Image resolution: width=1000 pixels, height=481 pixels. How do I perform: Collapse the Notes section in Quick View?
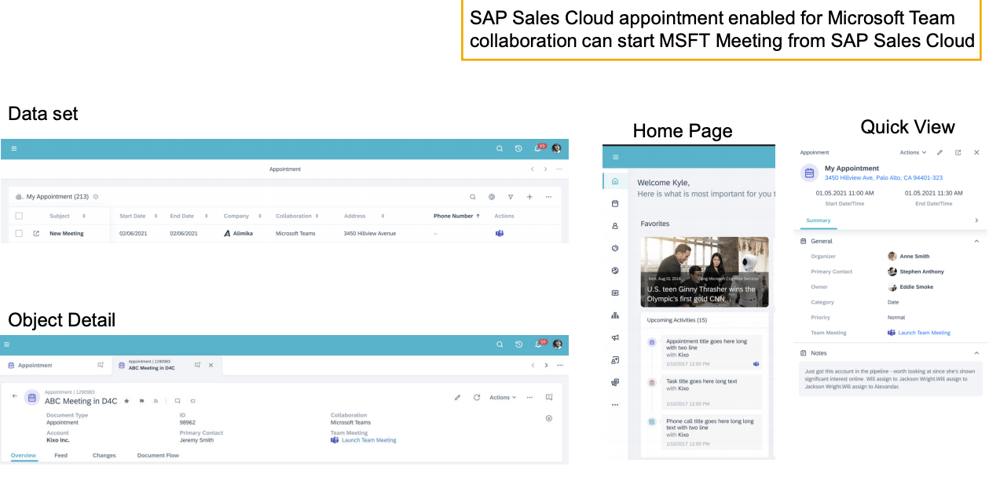[976, 353]
